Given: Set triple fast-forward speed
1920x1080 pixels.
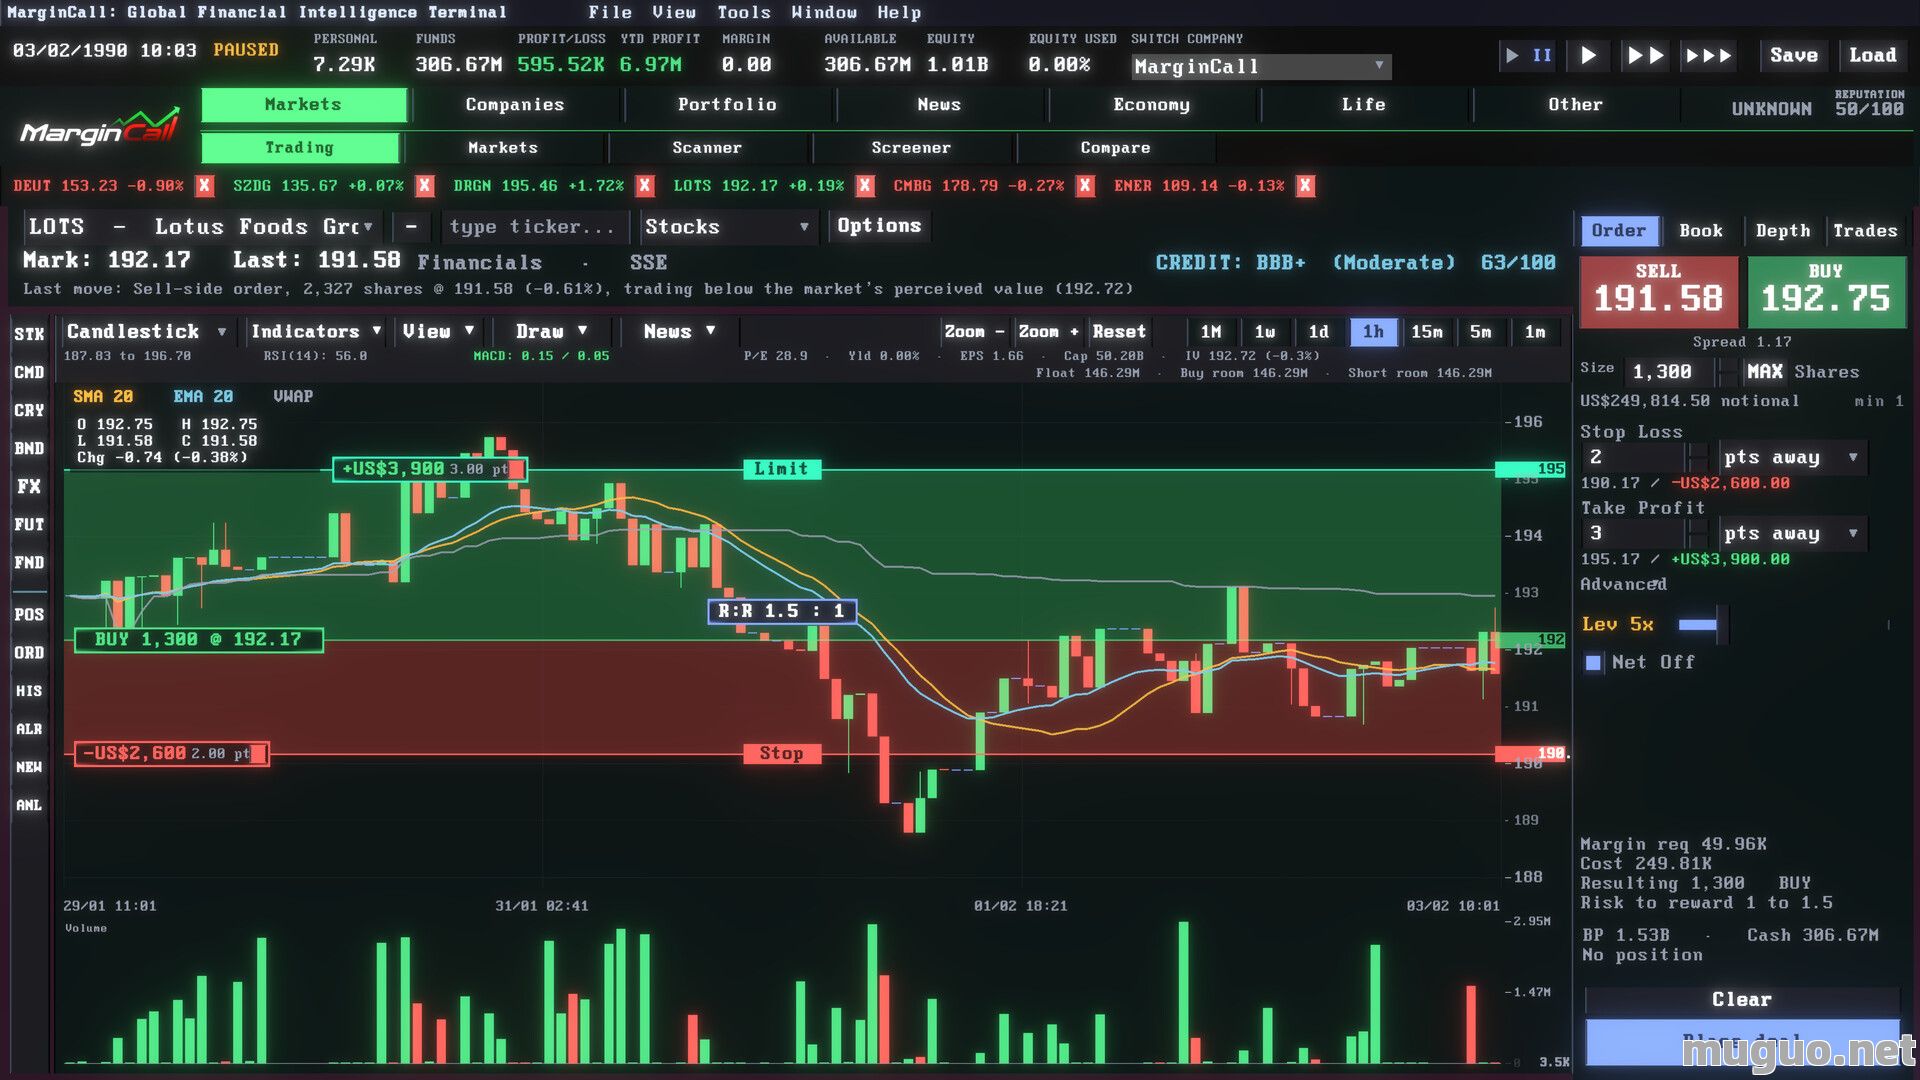Looking at the screenshot, I should (1708, 56).
